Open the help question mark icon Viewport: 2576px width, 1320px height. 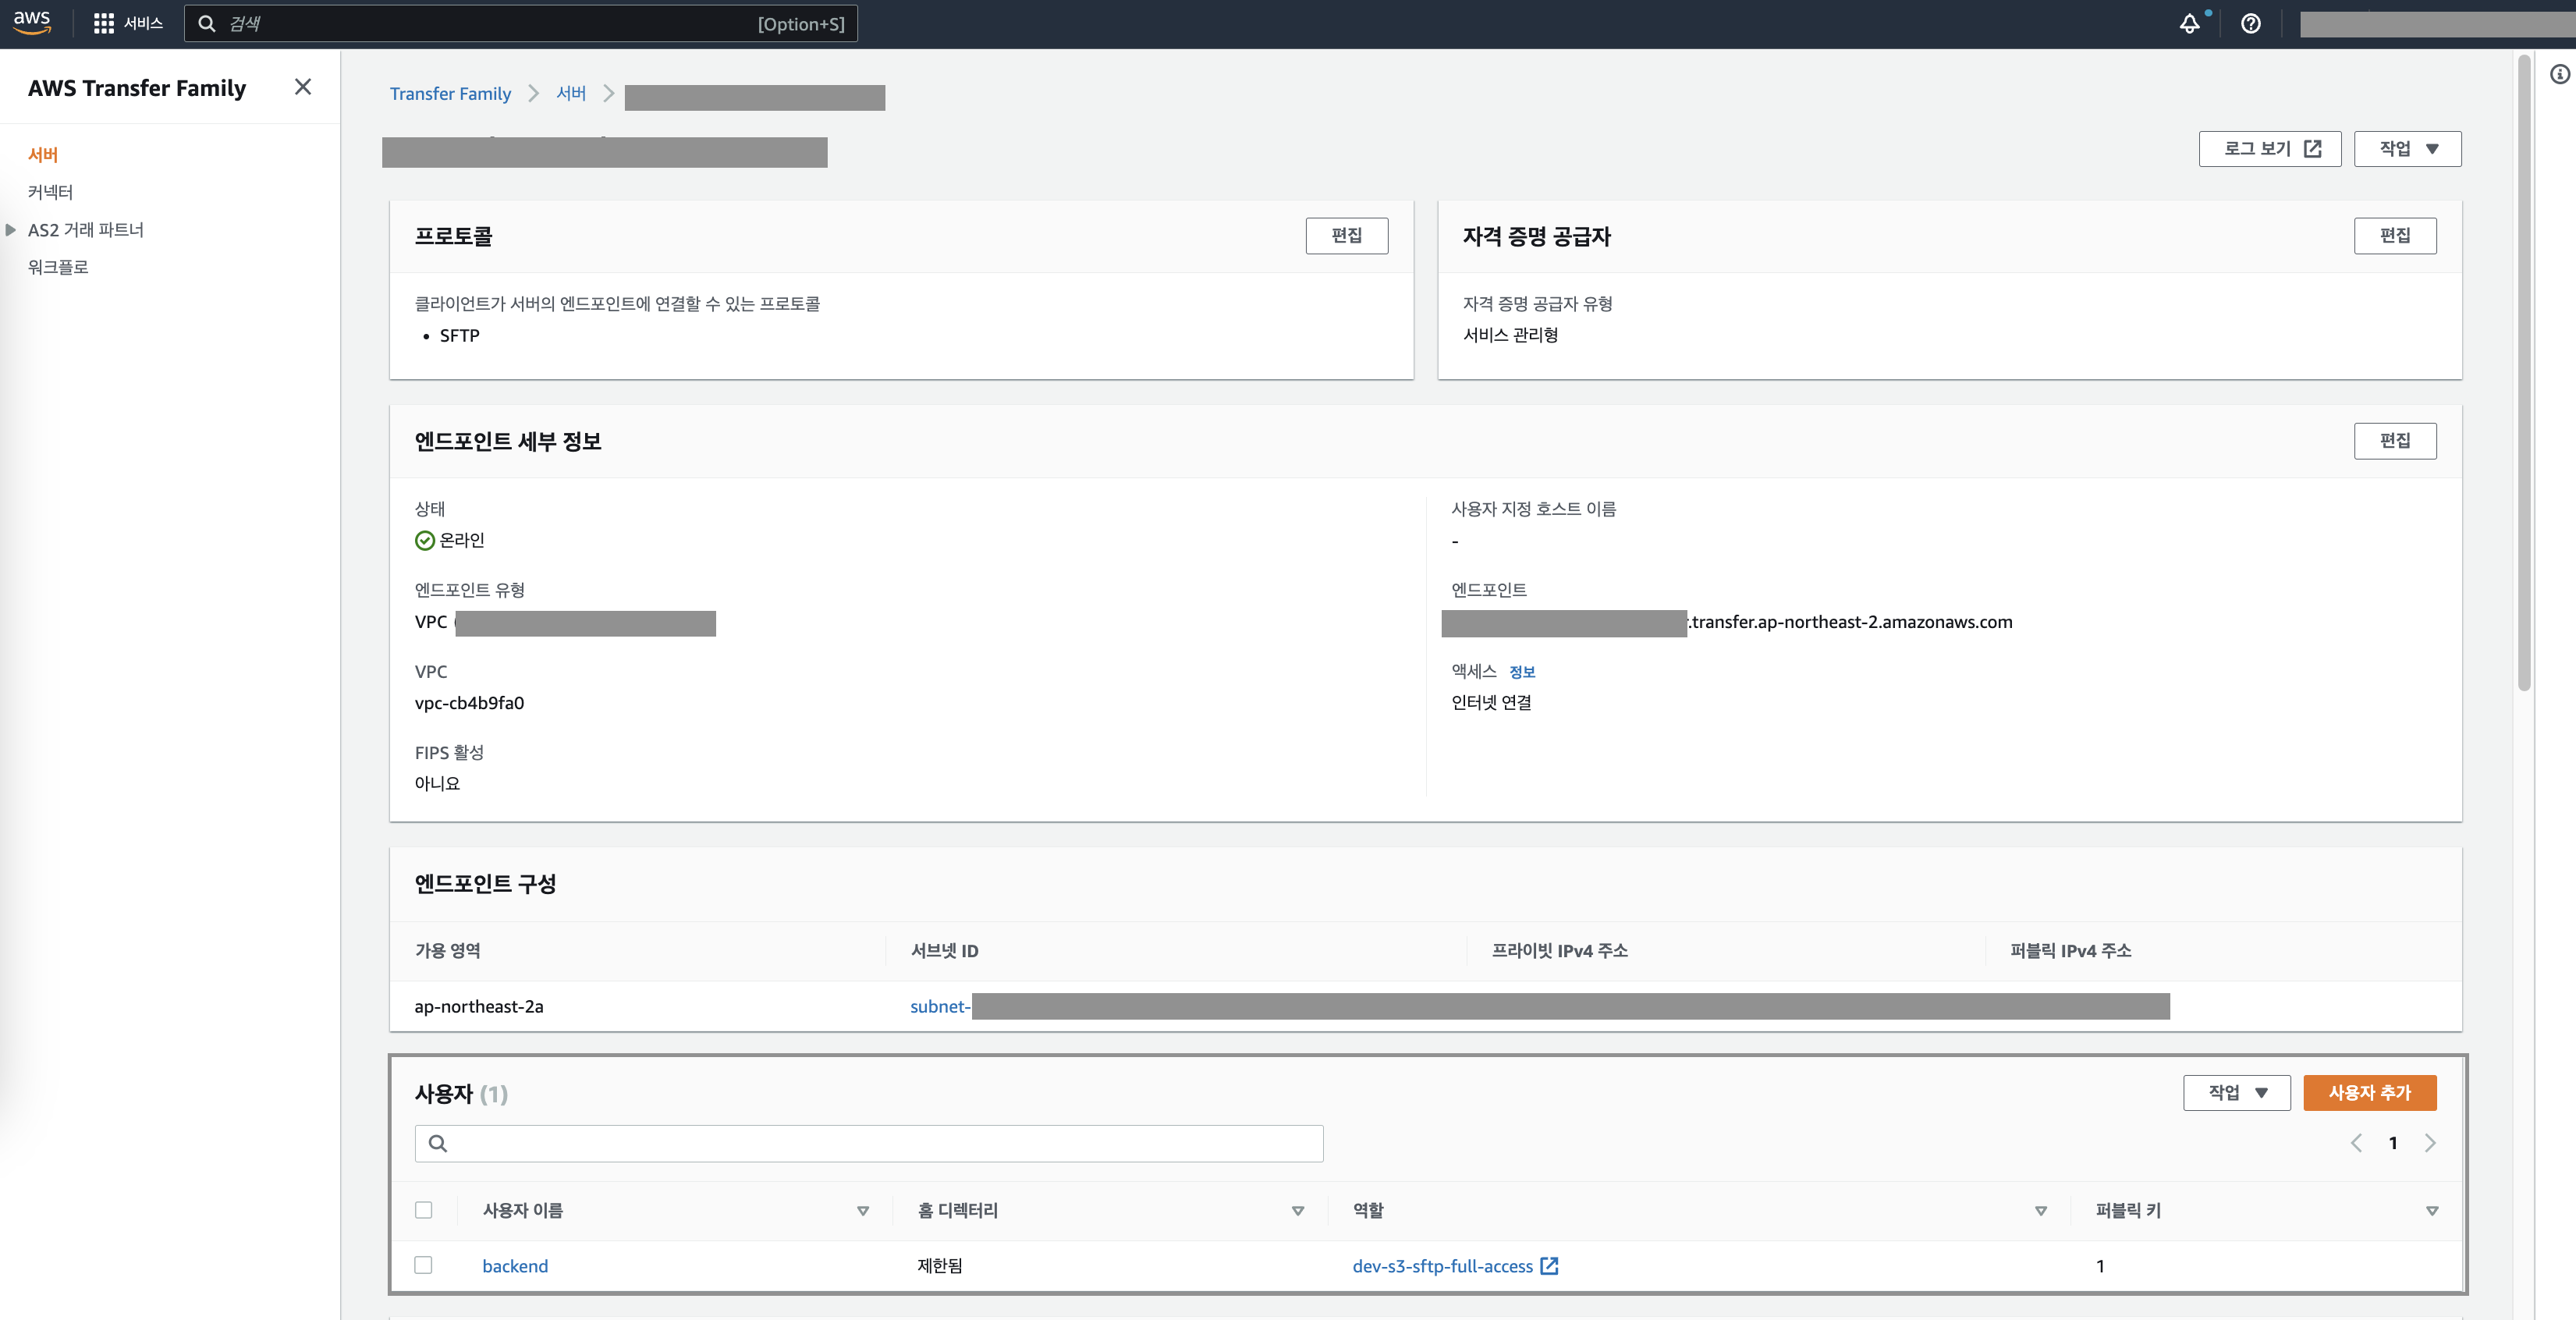[2250, 23]
